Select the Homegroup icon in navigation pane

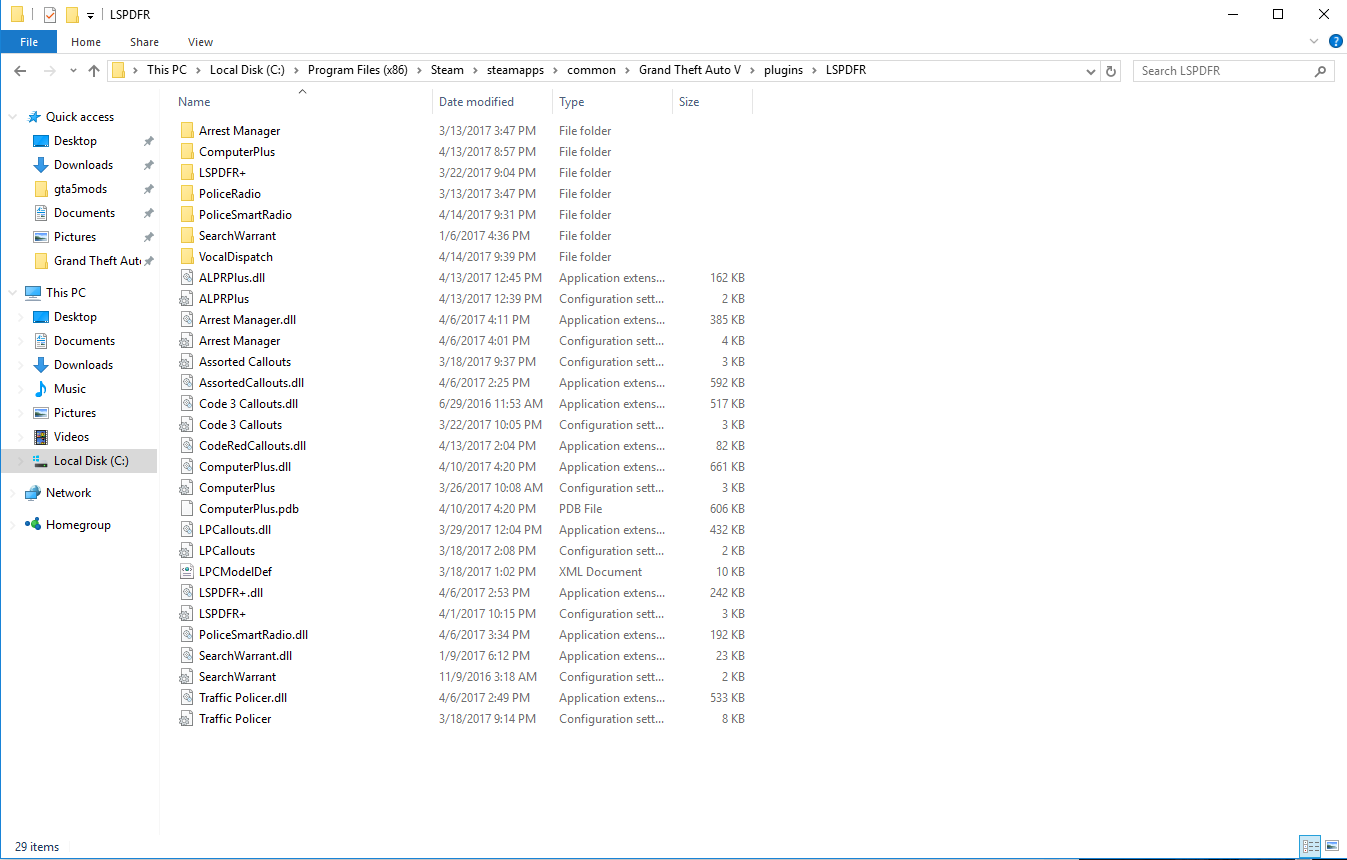point(33,525)
